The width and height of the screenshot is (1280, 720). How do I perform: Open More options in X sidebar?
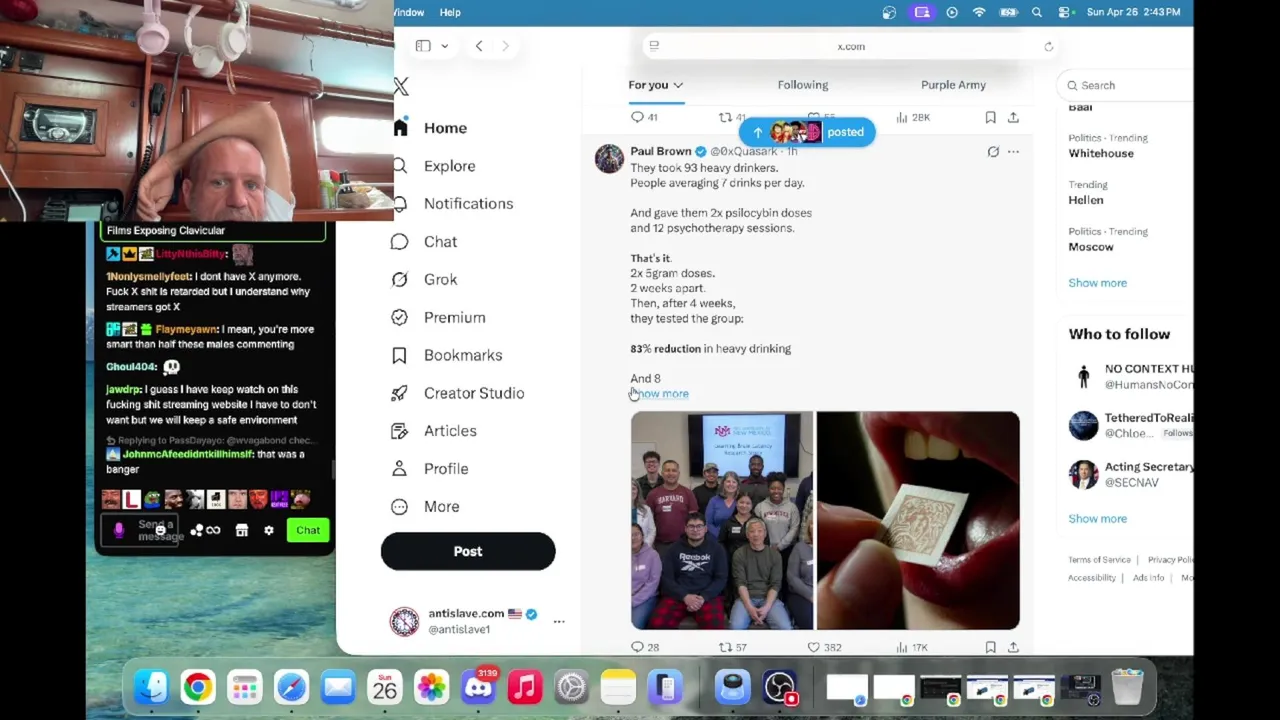427,507
